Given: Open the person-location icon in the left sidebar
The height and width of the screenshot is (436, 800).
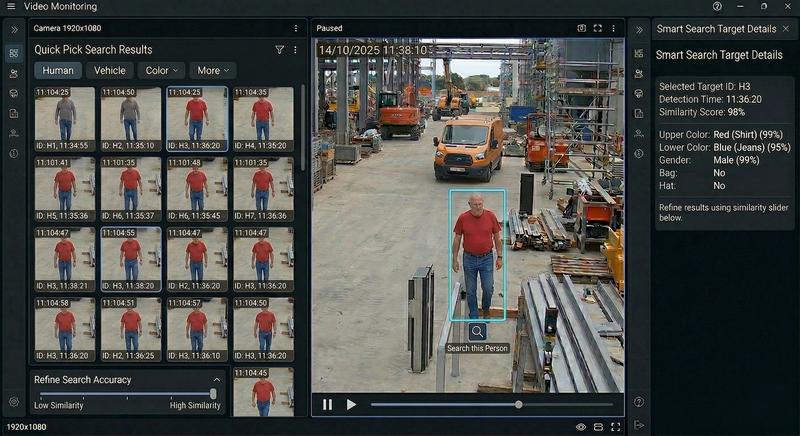Looking at the screenshot, I should (x=14, y=134).
